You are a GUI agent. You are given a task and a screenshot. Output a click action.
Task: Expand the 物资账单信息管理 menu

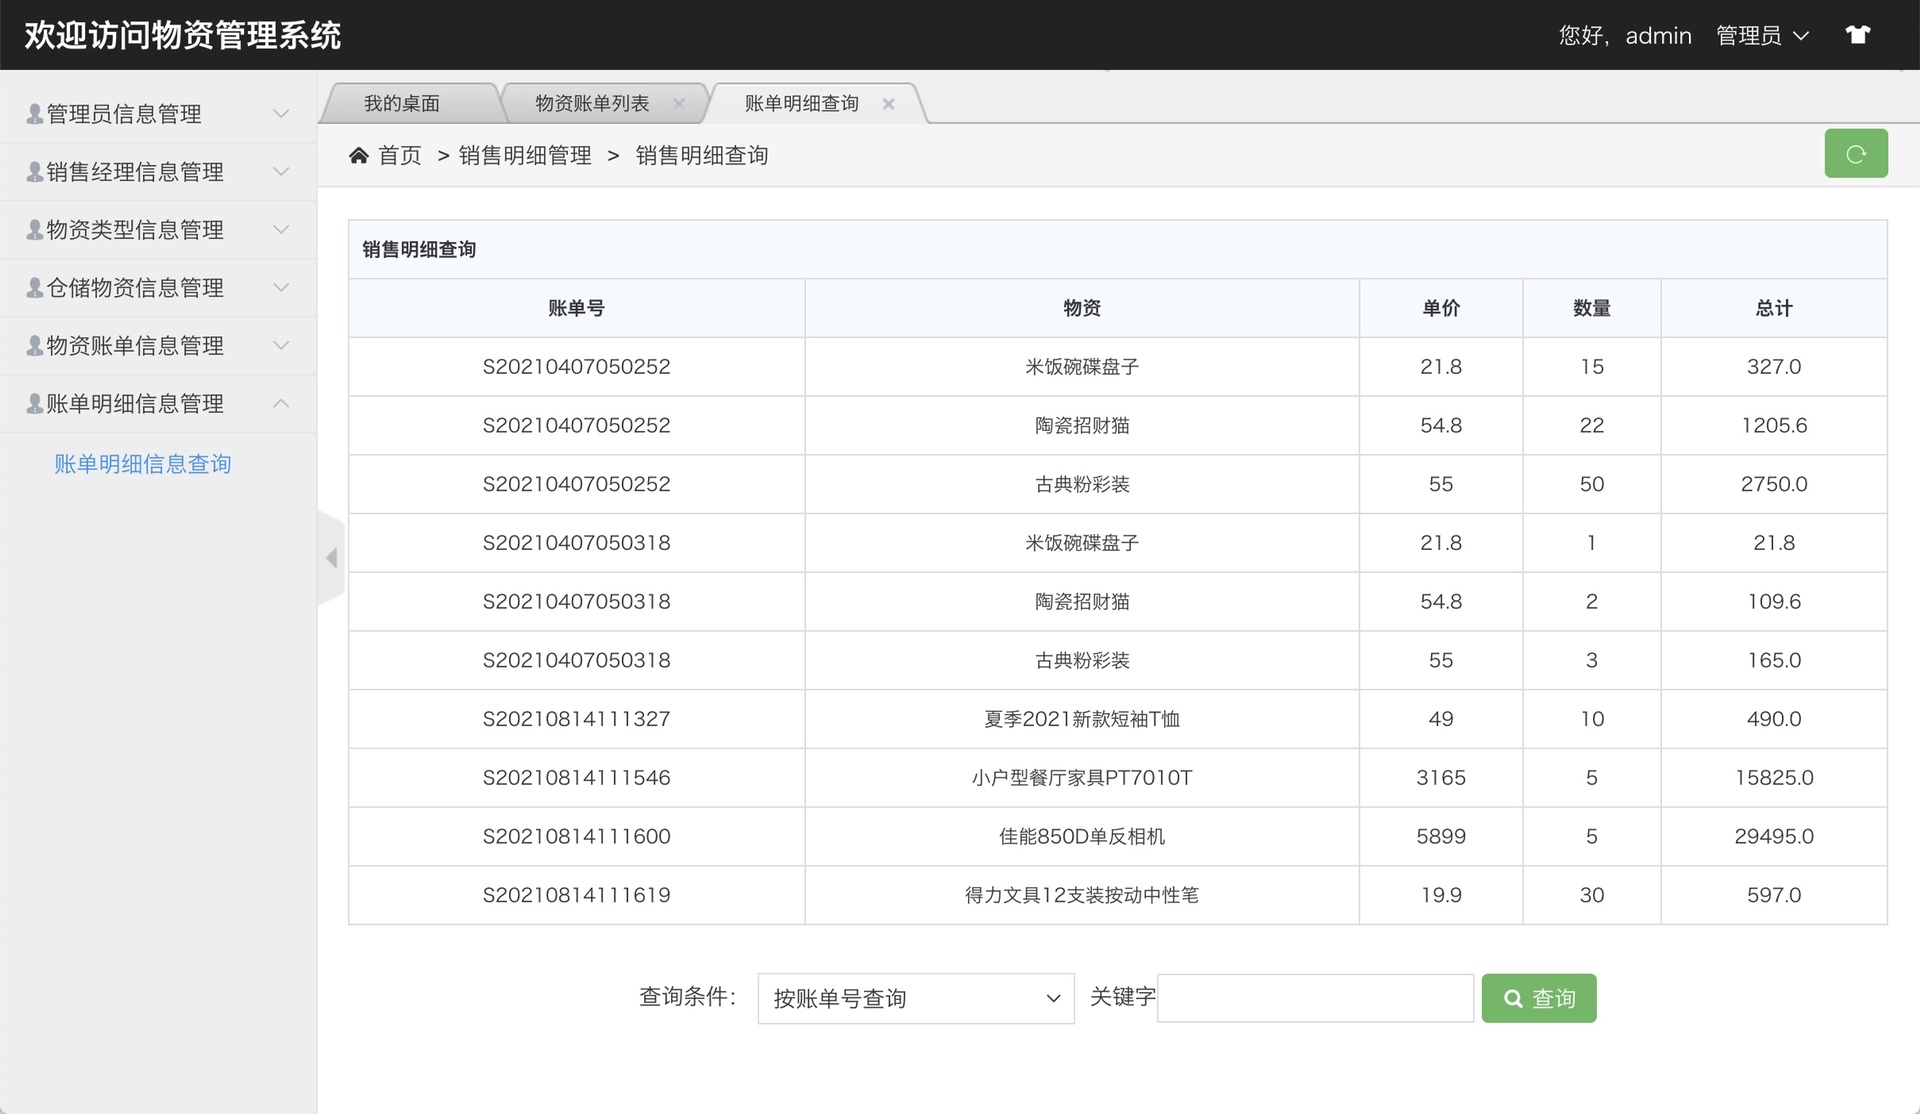coord(140,345)
